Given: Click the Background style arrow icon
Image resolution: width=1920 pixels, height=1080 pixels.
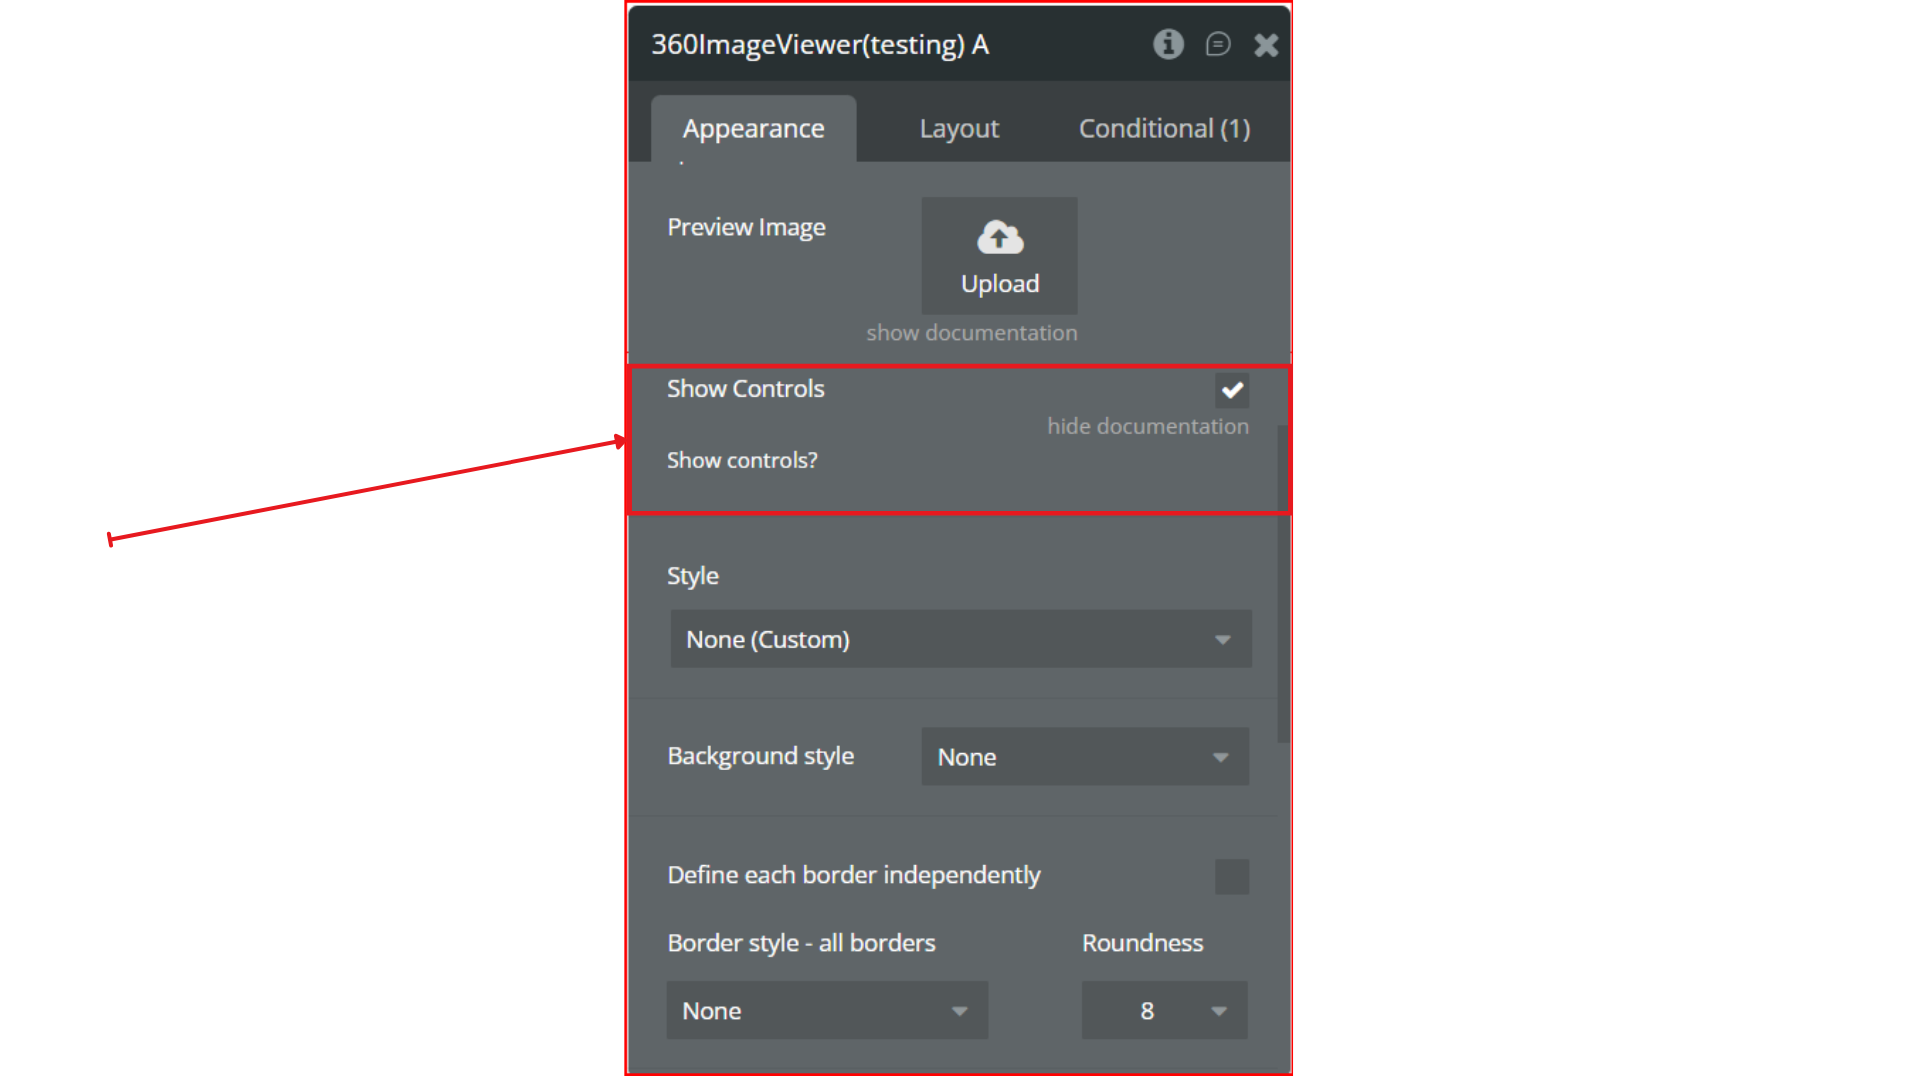Looking at the screenshot, I should tap(1220, 758).
